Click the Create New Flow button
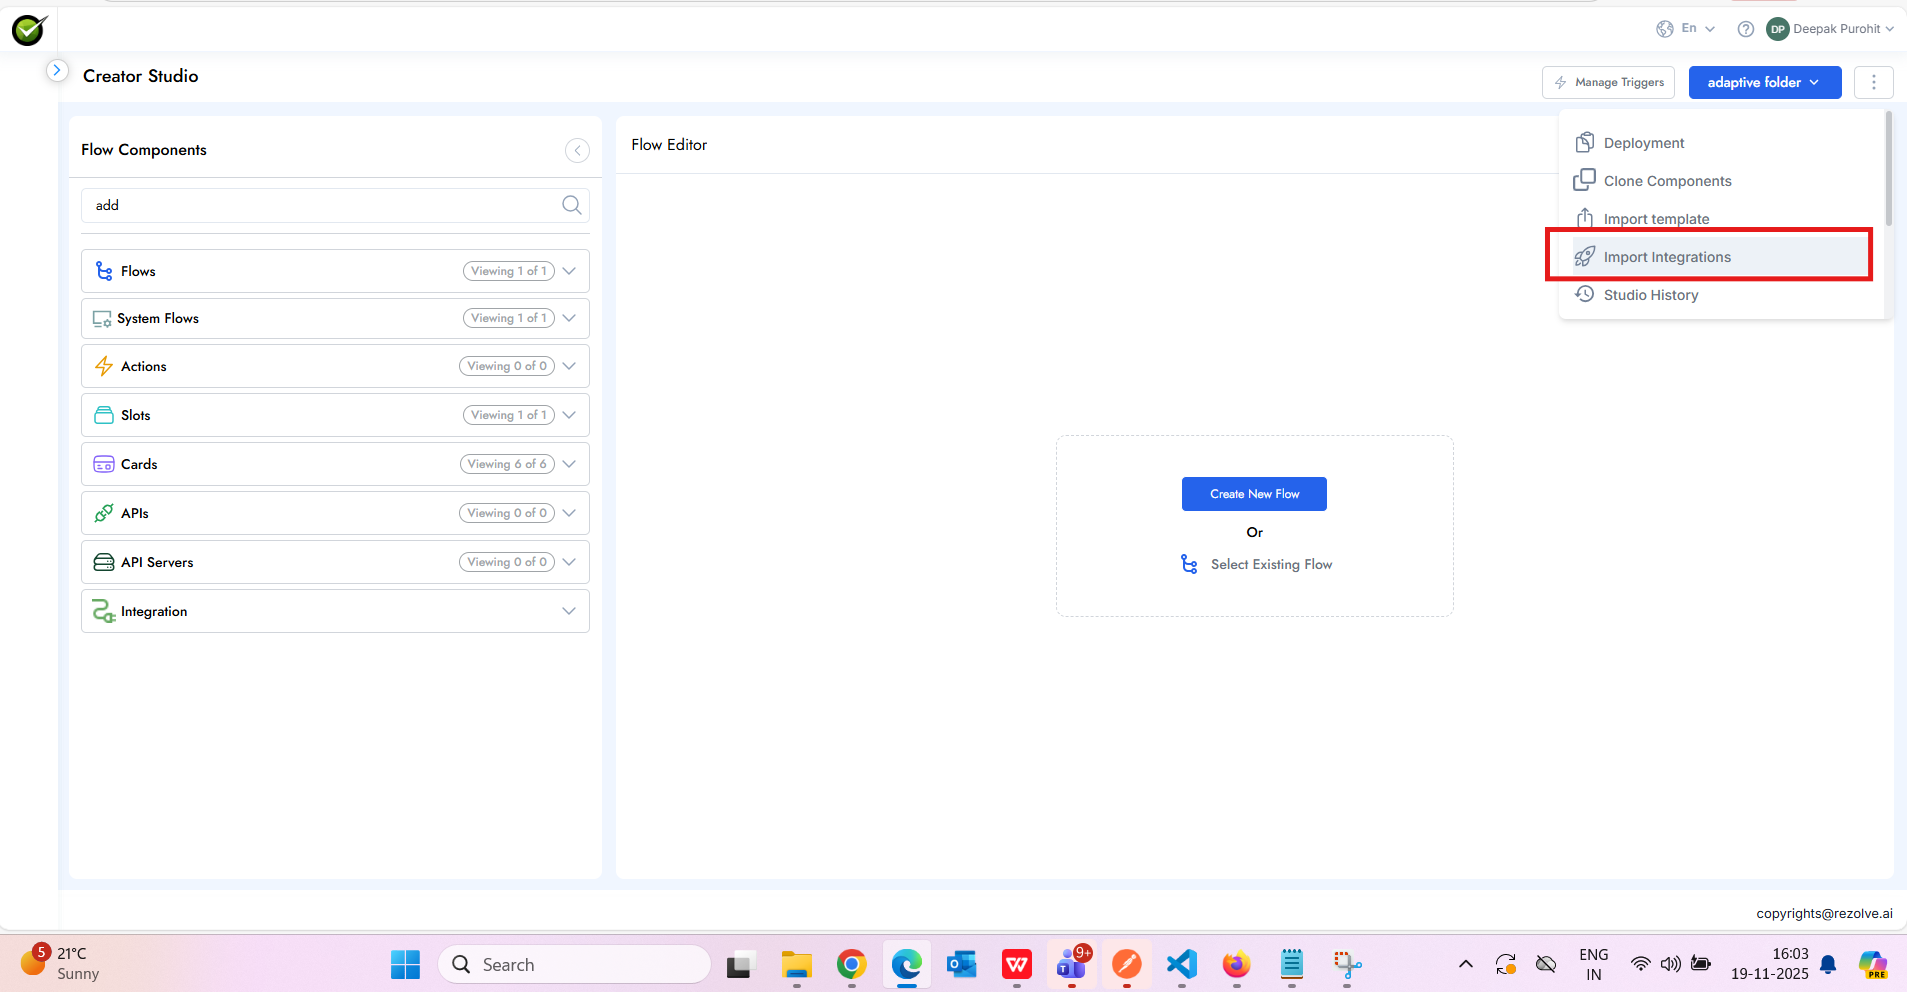 click(x=1254, y=493)
